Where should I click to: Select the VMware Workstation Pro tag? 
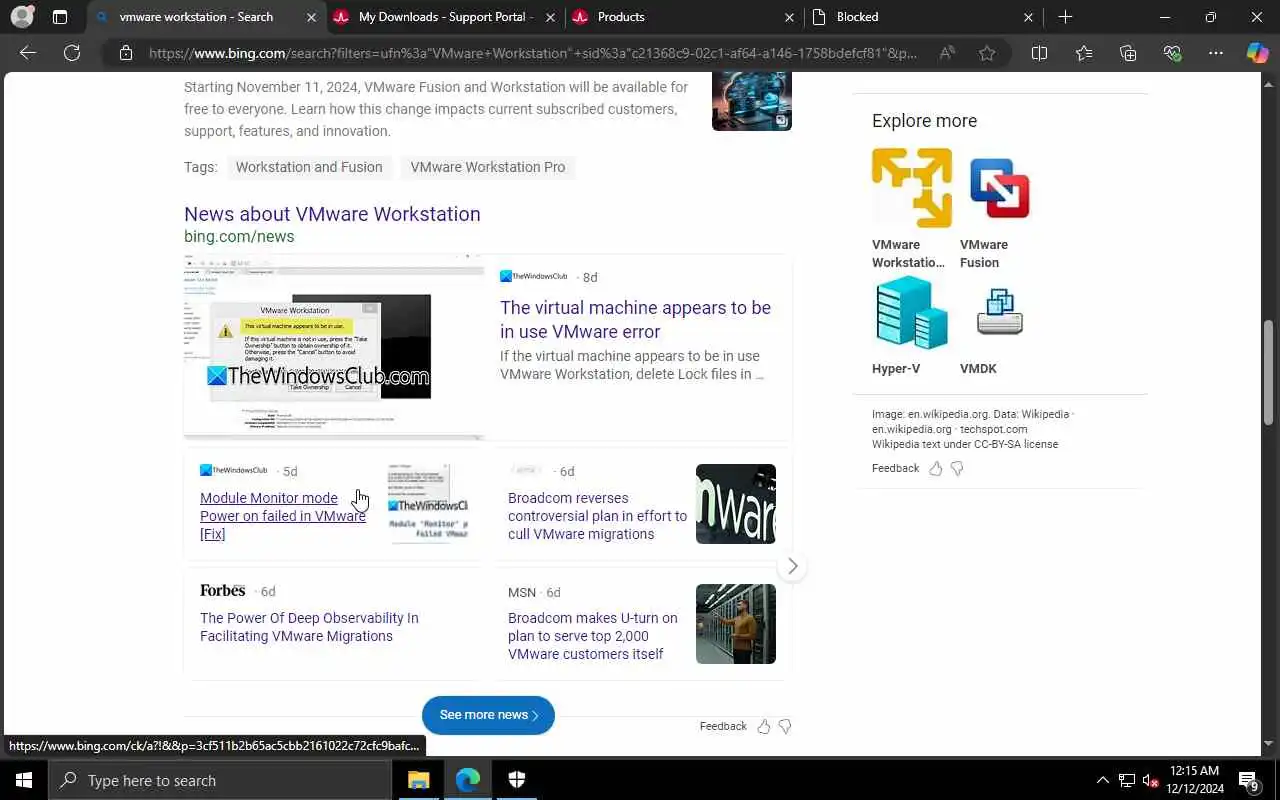tap(488, 167)
